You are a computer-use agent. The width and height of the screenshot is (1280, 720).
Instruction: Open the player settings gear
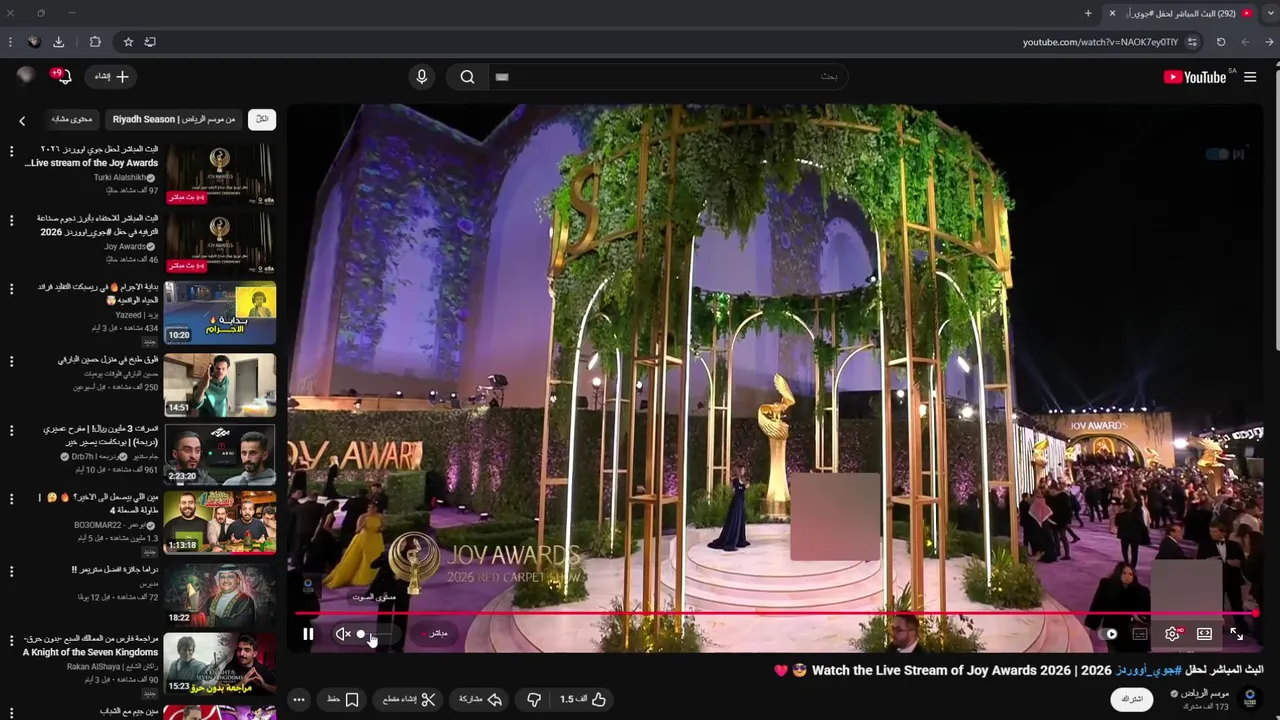(1172, 634)
